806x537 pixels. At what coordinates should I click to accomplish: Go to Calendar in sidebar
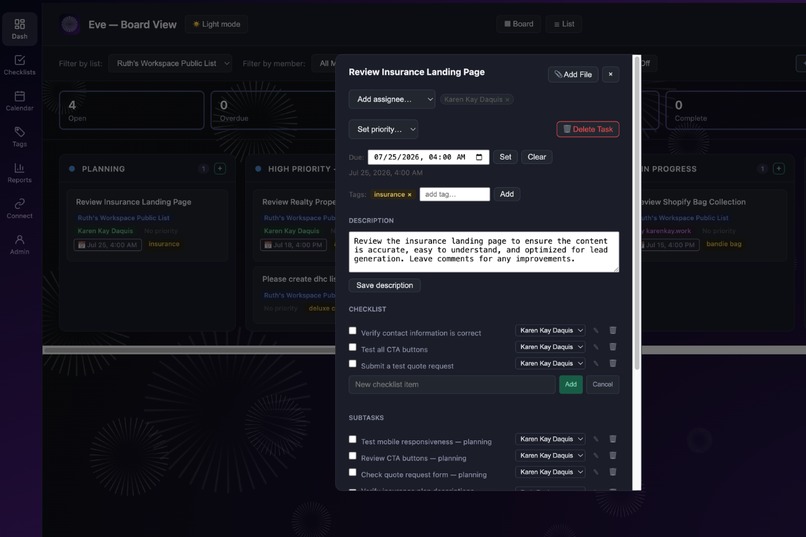tap(20, 101)
